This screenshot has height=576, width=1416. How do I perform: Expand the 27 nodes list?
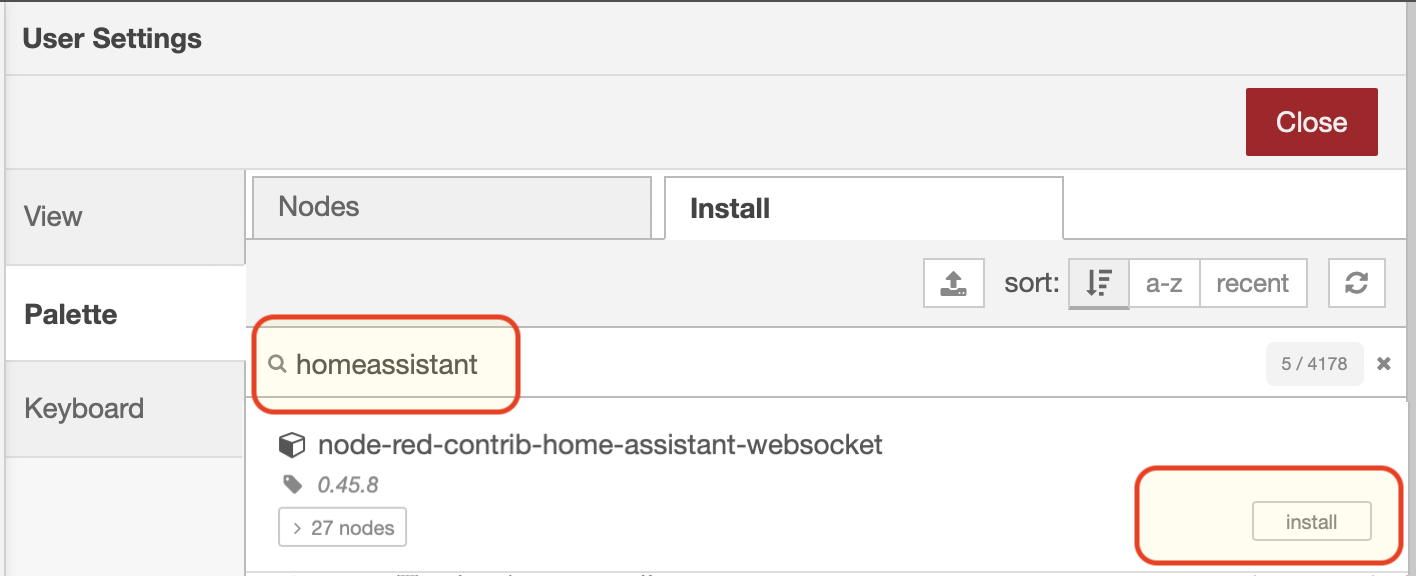(x=343, y=527)
